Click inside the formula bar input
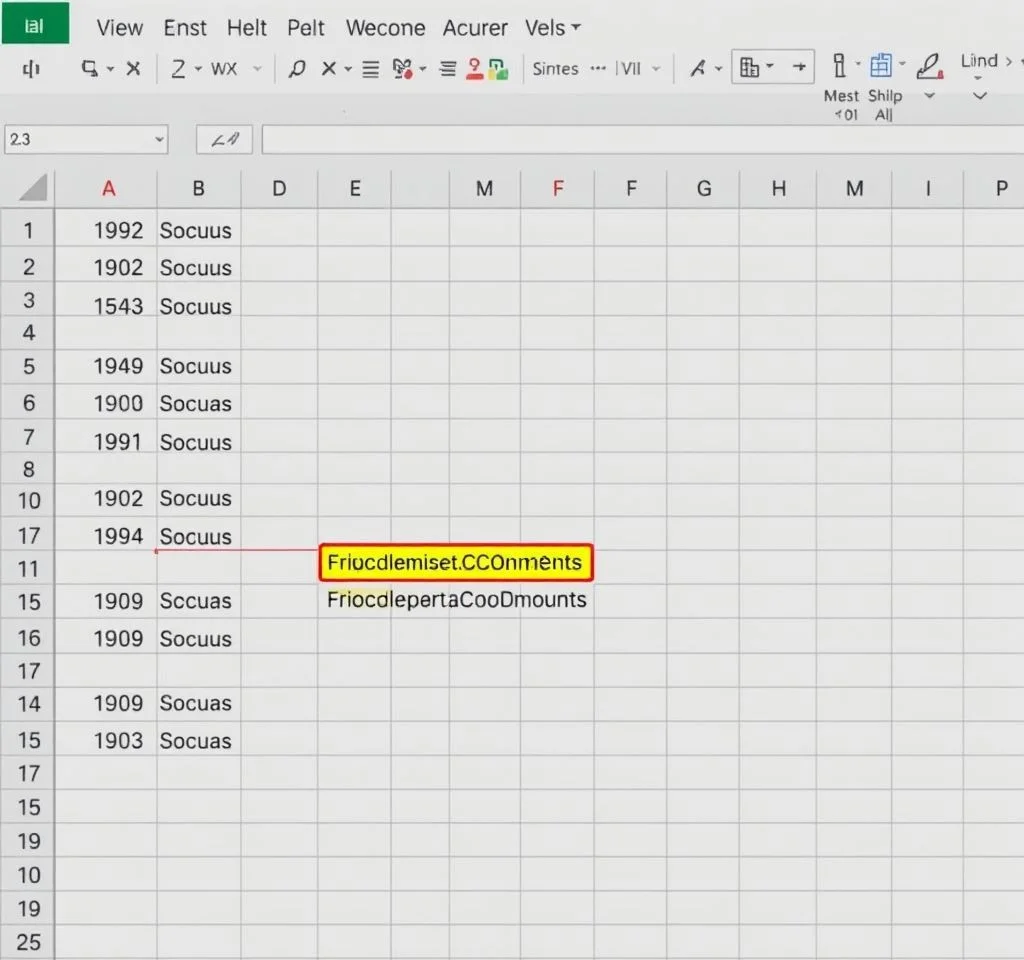The image size is (1024, 960). click(640, 140)
